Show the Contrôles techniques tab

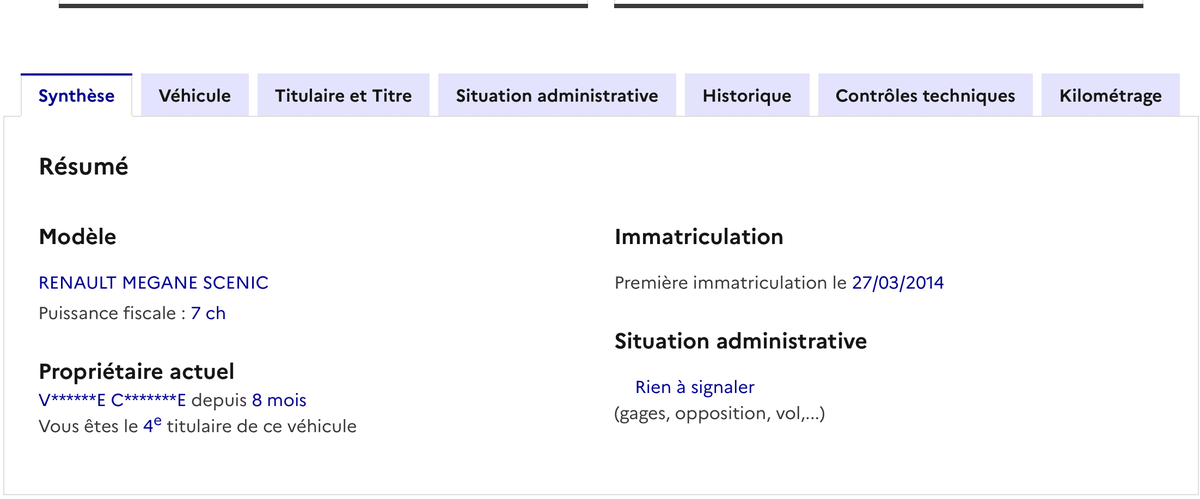click(x=925, y=96)
